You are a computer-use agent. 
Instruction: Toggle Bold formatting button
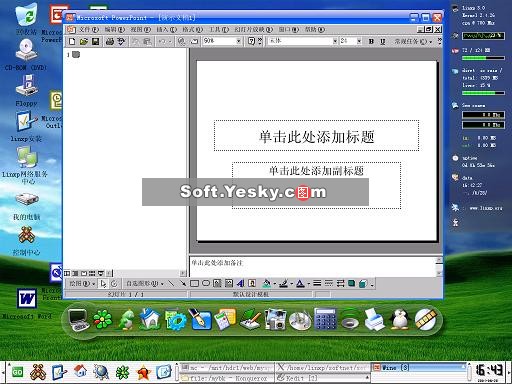tap(371, 41)
